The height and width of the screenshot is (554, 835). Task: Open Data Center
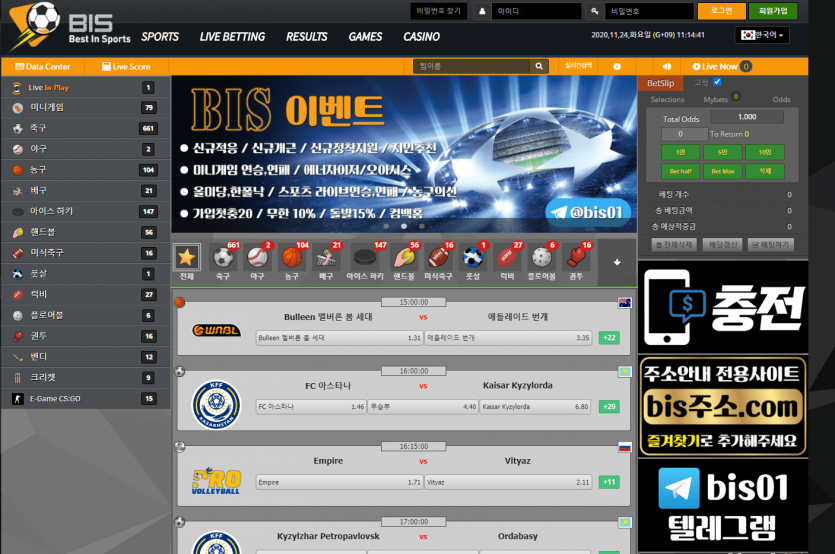point(43,67)
